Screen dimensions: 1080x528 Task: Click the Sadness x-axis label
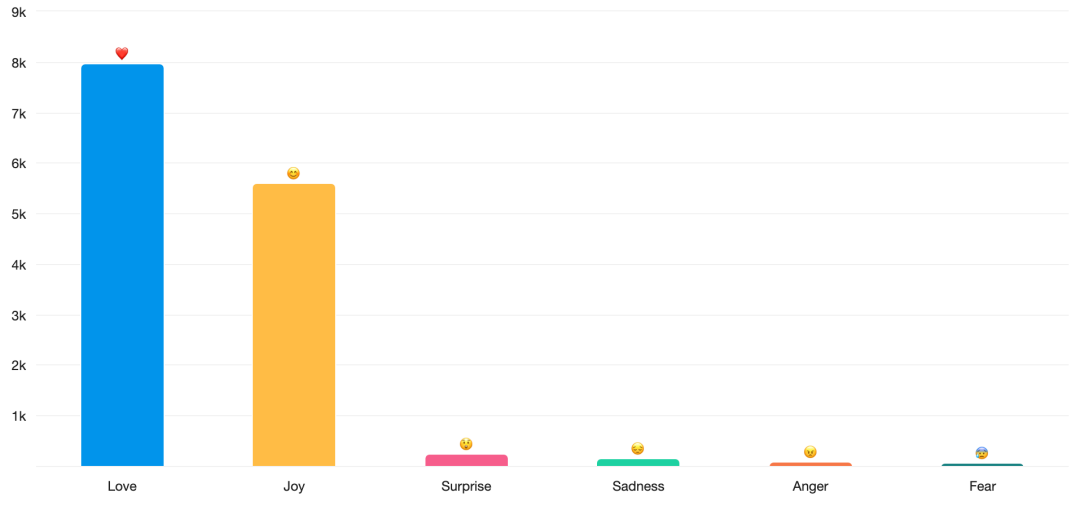coord(638,487)
